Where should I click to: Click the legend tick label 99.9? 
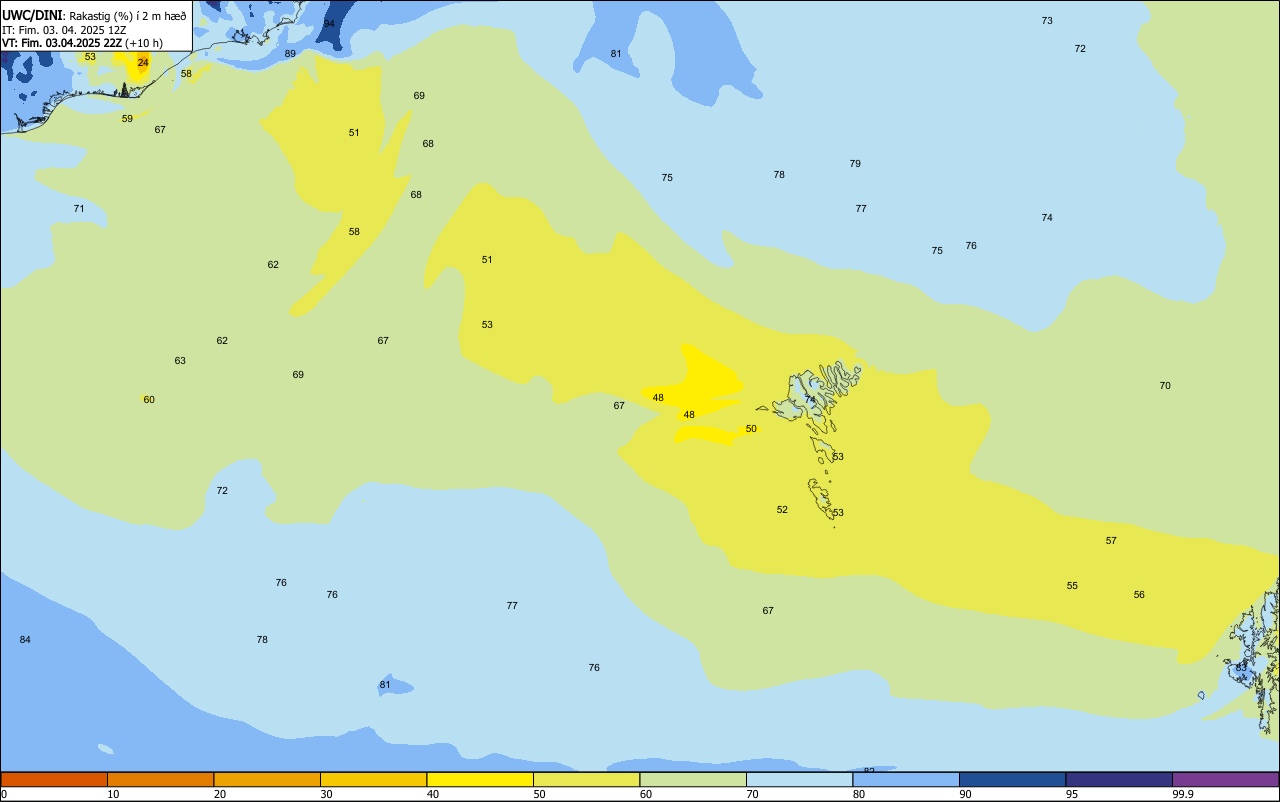[1183, 794]
